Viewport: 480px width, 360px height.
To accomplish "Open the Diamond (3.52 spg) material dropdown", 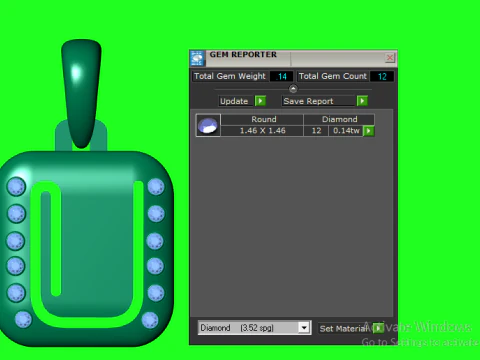I will [304, 328].
